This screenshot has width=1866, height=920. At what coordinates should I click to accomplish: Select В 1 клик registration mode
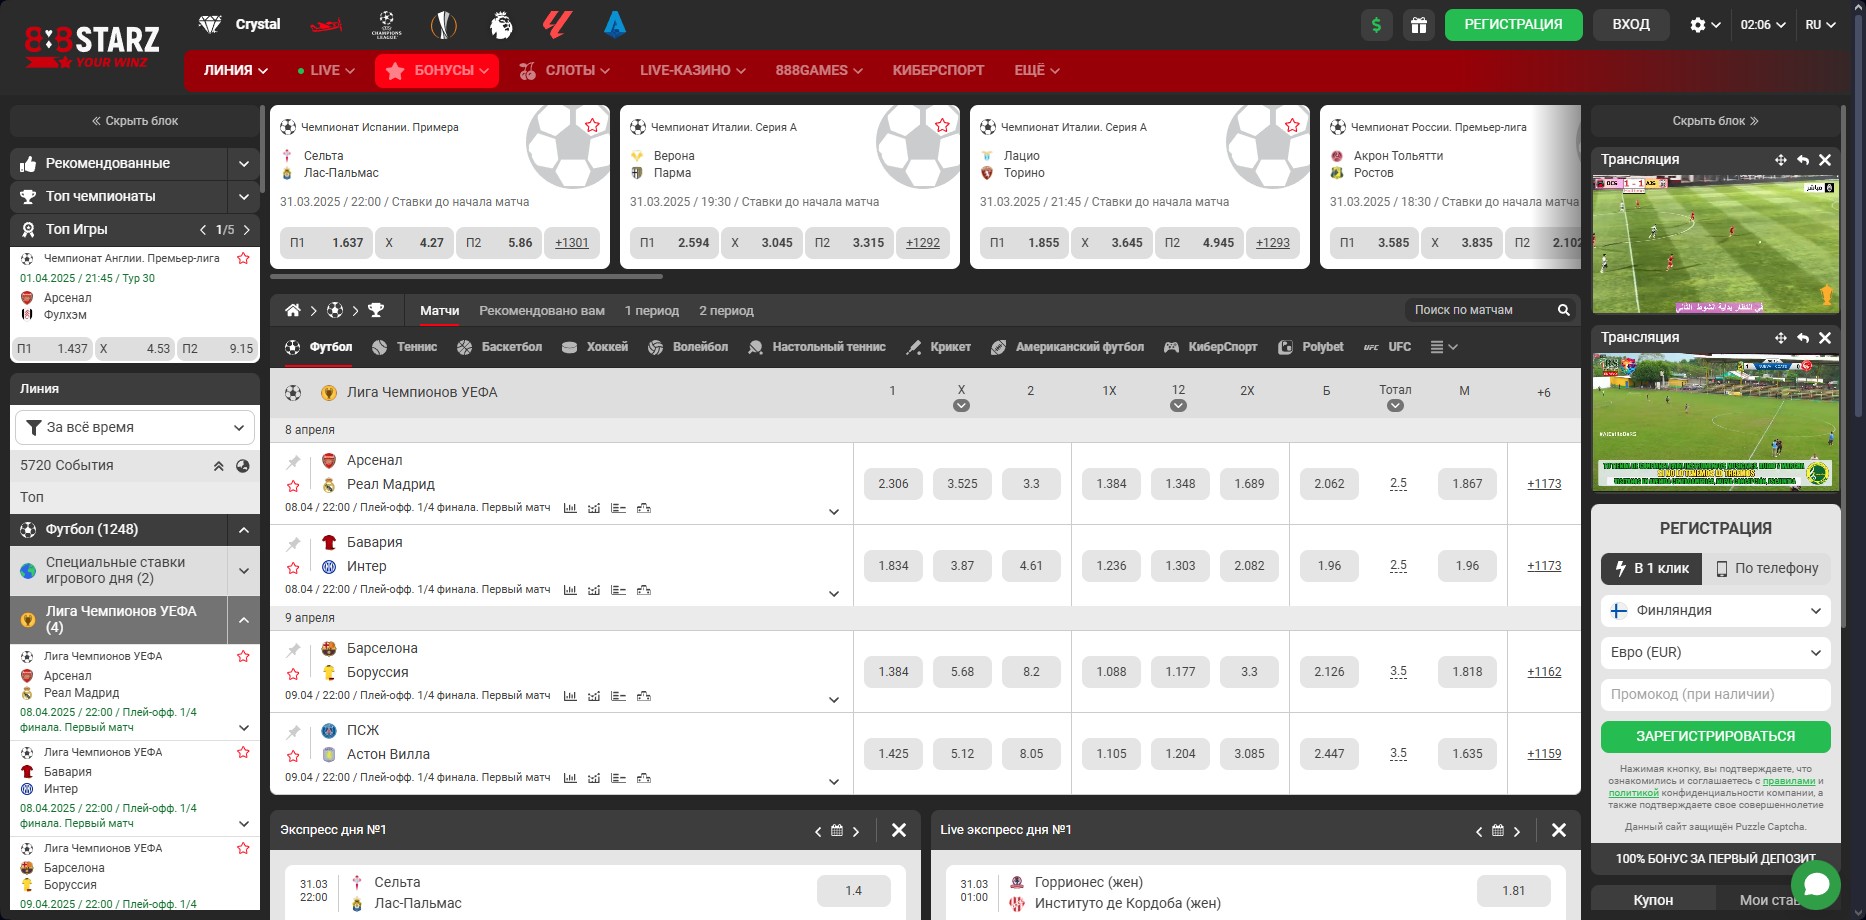coord(1651,568)
